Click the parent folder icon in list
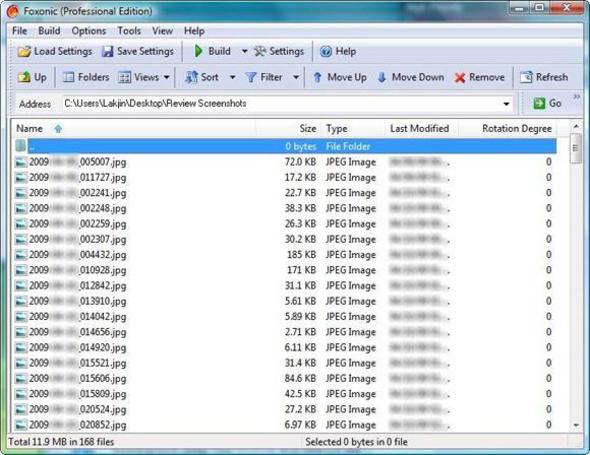 pos(21,146)
